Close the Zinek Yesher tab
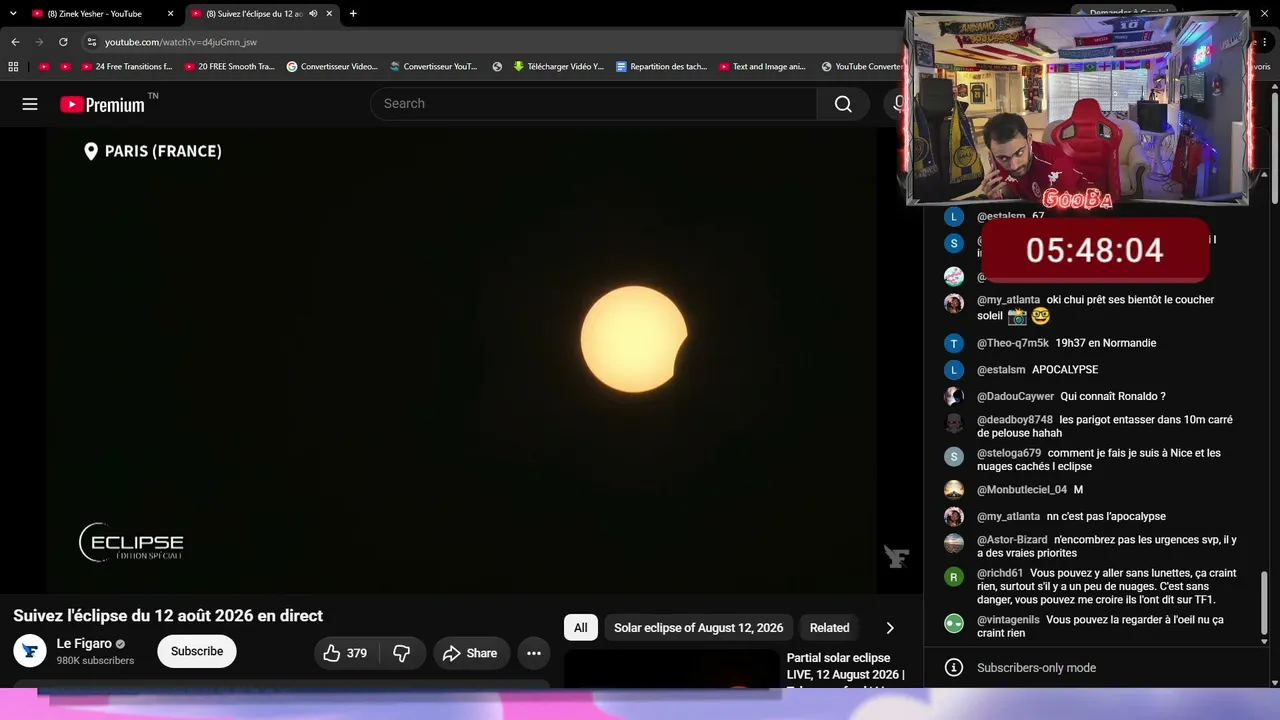The width and height of the screenshot is (1280, 720). 170,14
